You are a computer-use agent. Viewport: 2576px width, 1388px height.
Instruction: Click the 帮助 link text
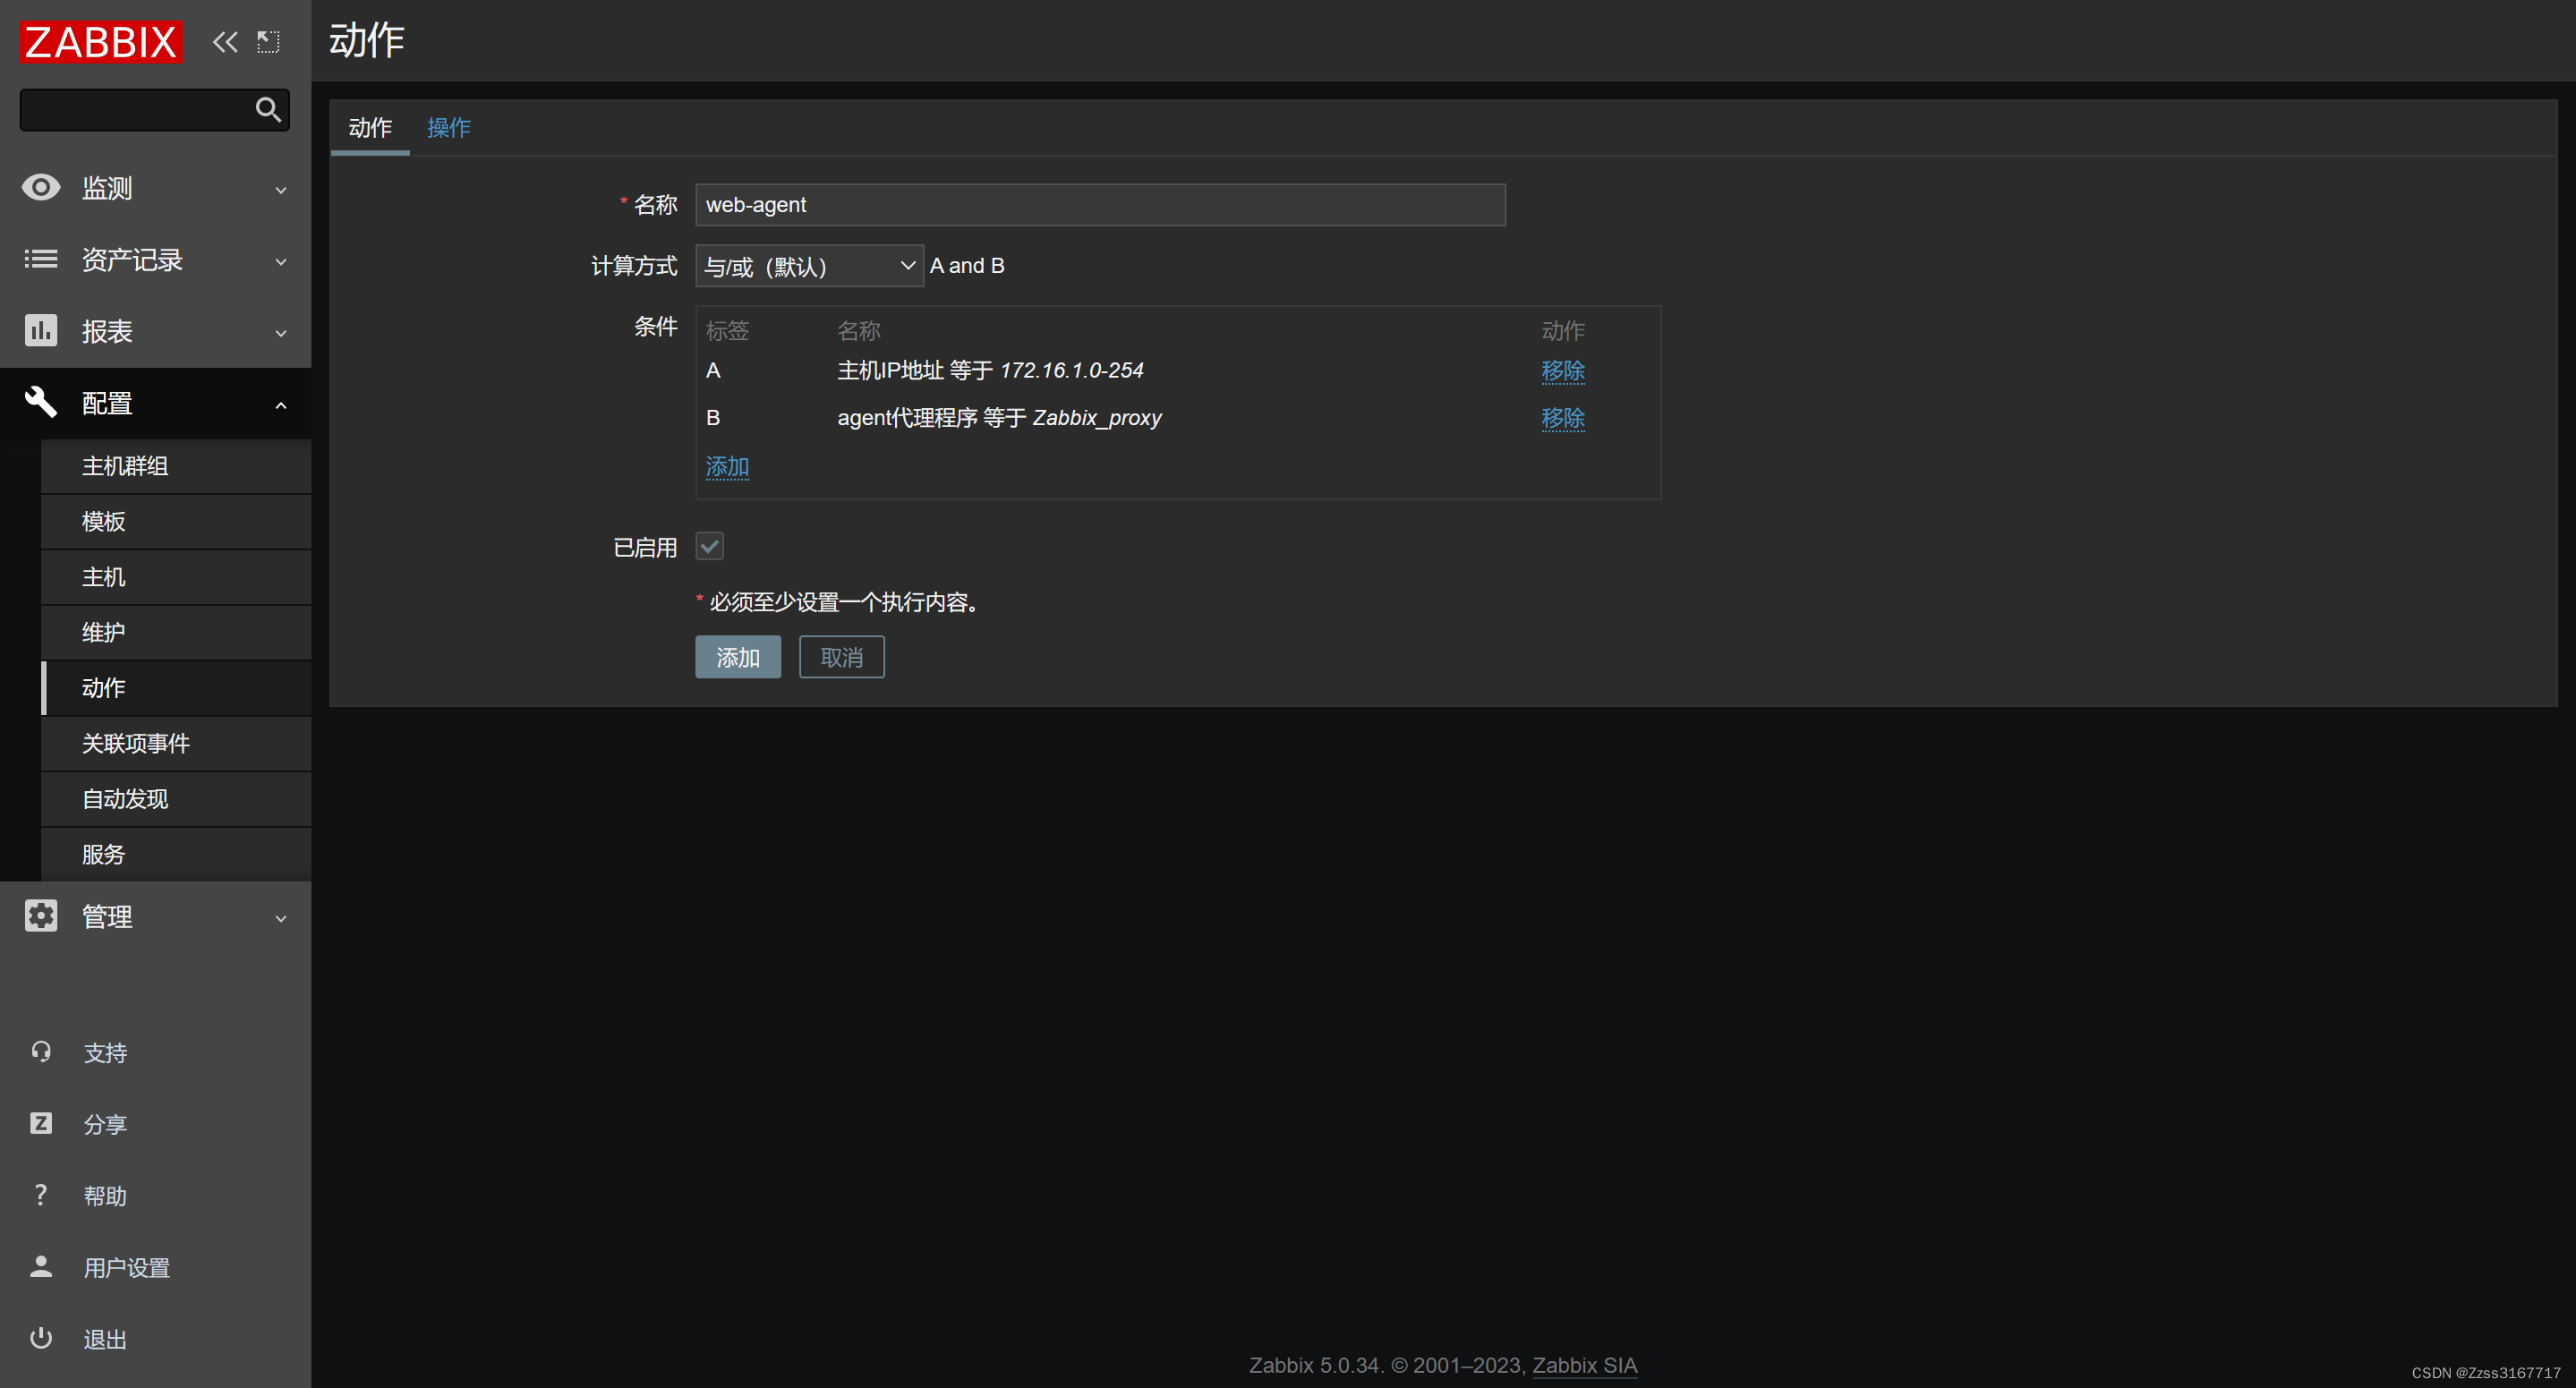point(105,1196)
